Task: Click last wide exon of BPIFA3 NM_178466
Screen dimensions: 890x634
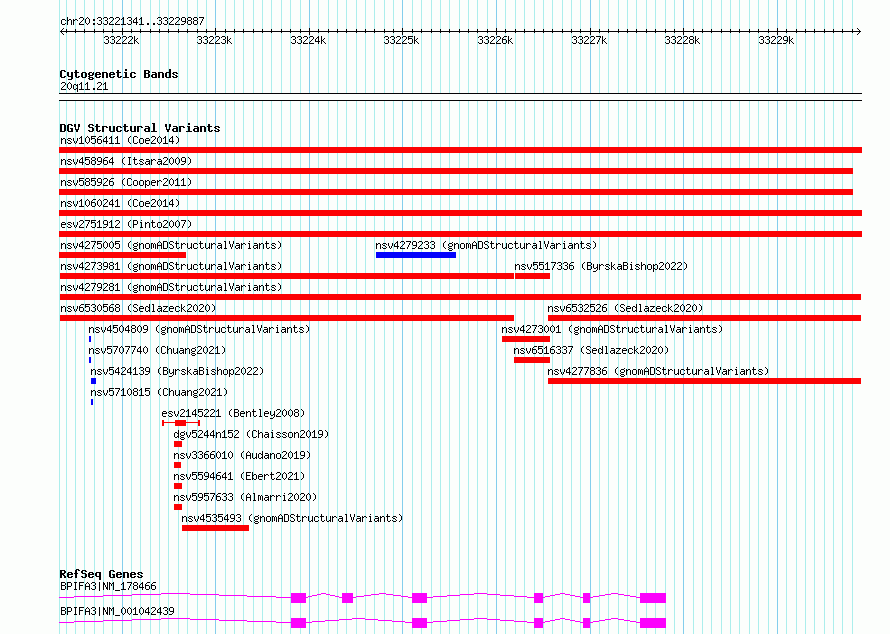Action: [653, 598]
